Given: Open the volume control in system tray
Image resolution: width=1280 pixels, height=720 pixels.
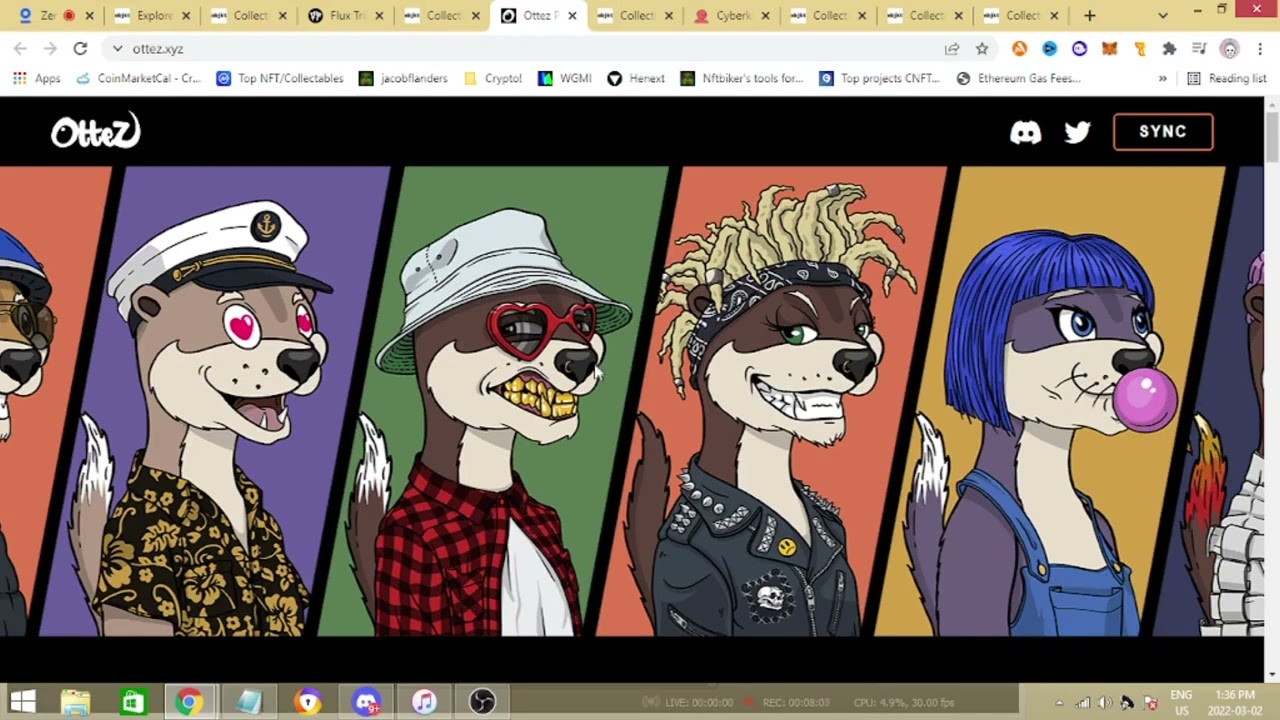Looking at the screenshot, I should (x=1105, y=702).
